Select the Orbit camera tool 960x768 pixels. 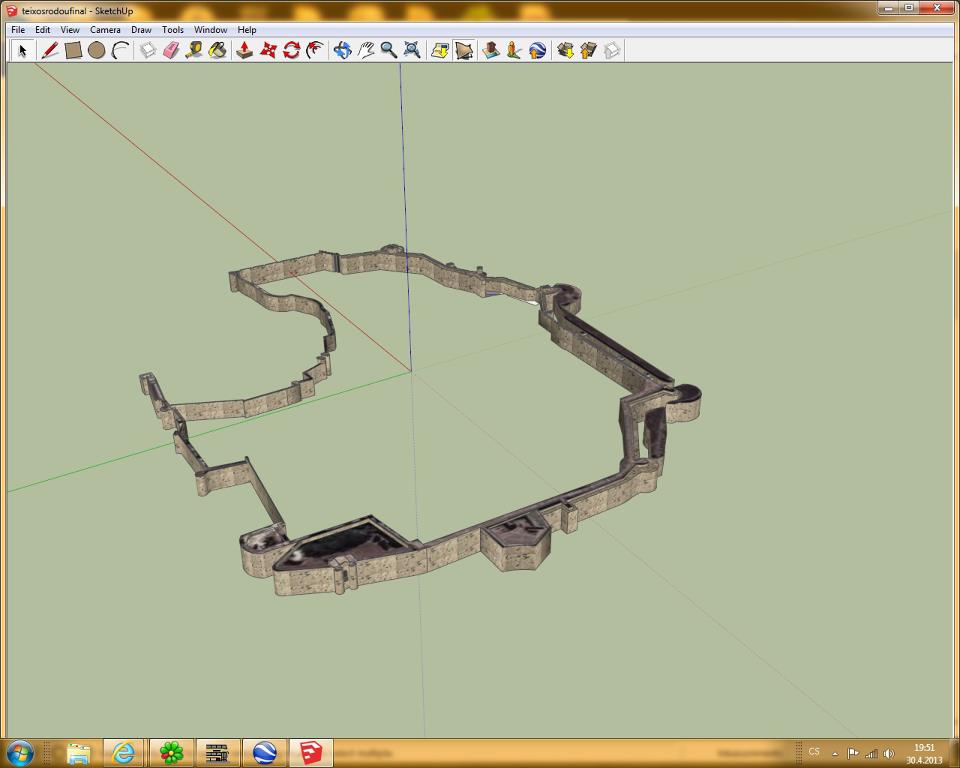(342, 50)
